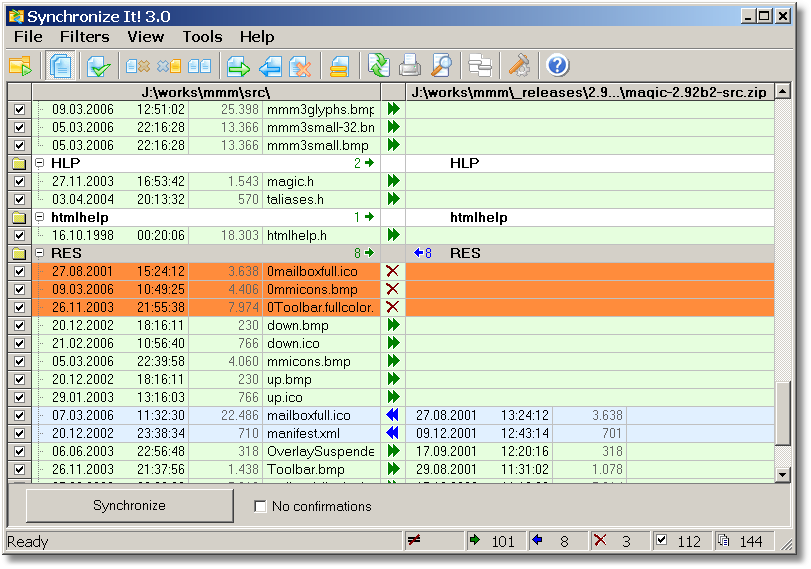This screenshot has width=811, height=569.
Task: Collapse the htmlhelp folder group
Action: pos(40,217)
